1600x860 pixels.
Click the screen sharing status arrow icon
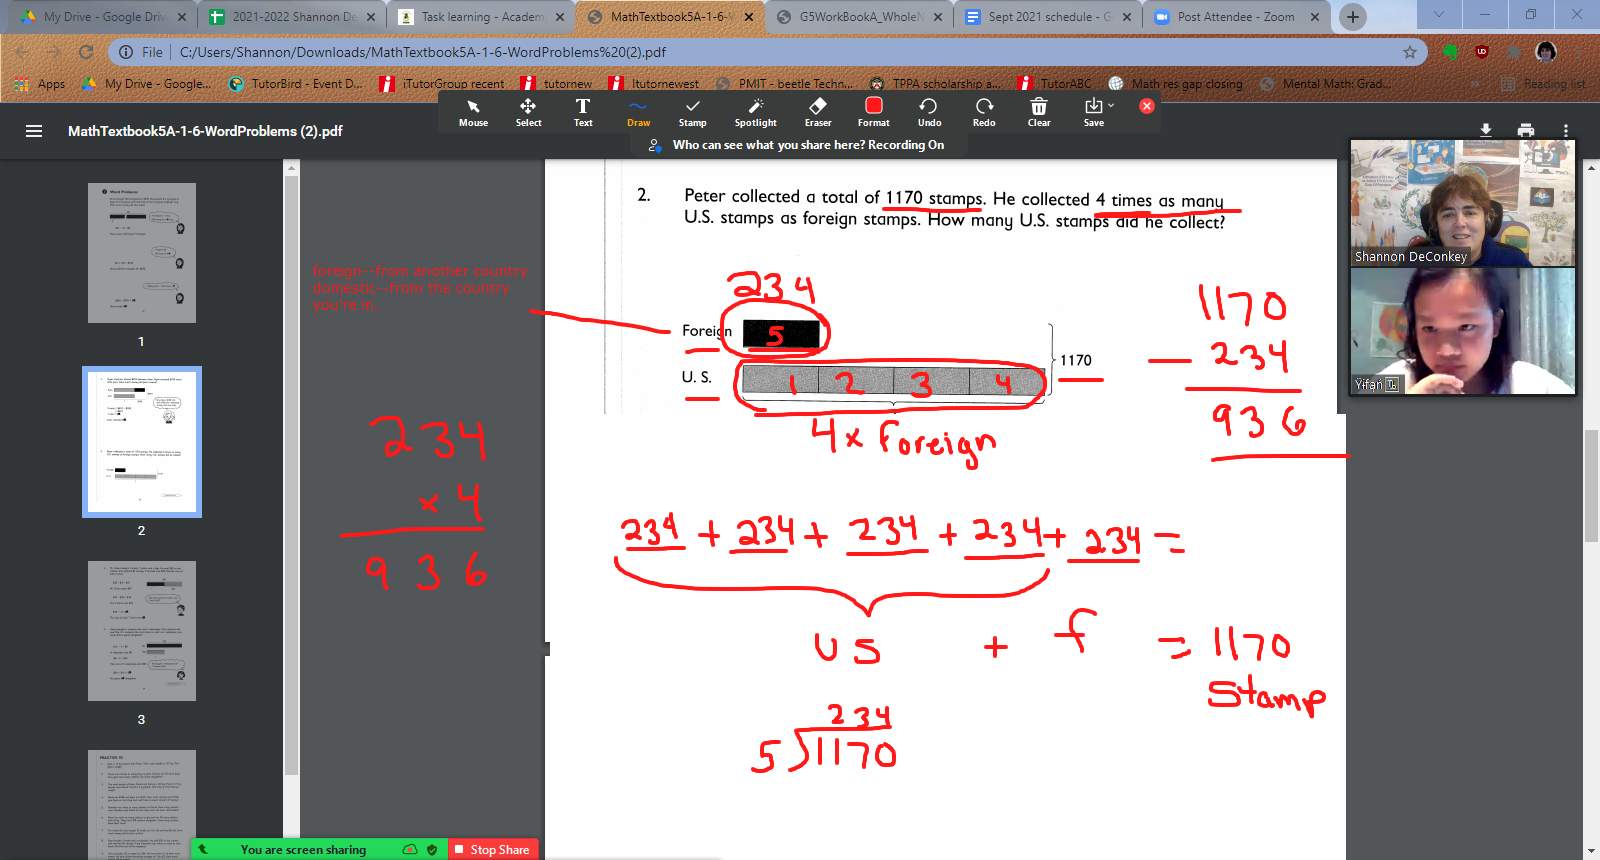click(203, 849)
